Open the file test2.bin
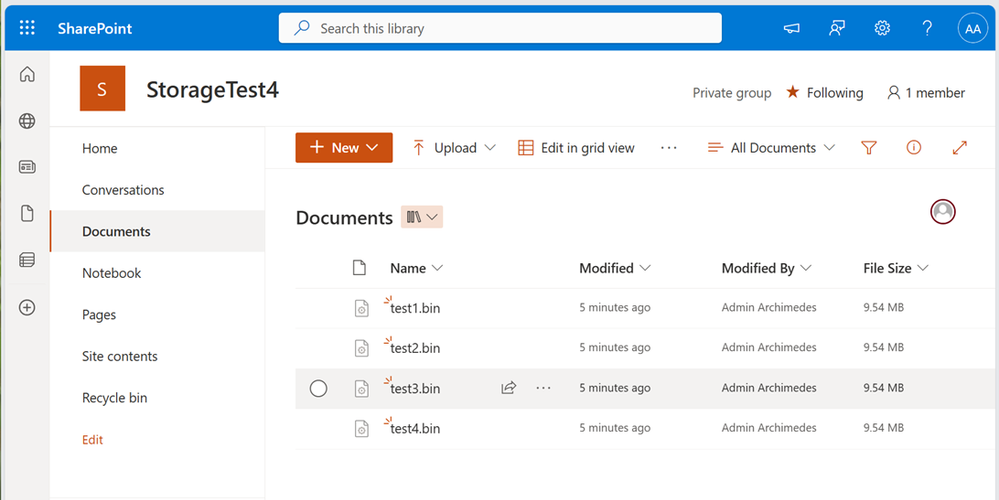Viewport: 999px width, 500px height. click(x=415, y=348)
